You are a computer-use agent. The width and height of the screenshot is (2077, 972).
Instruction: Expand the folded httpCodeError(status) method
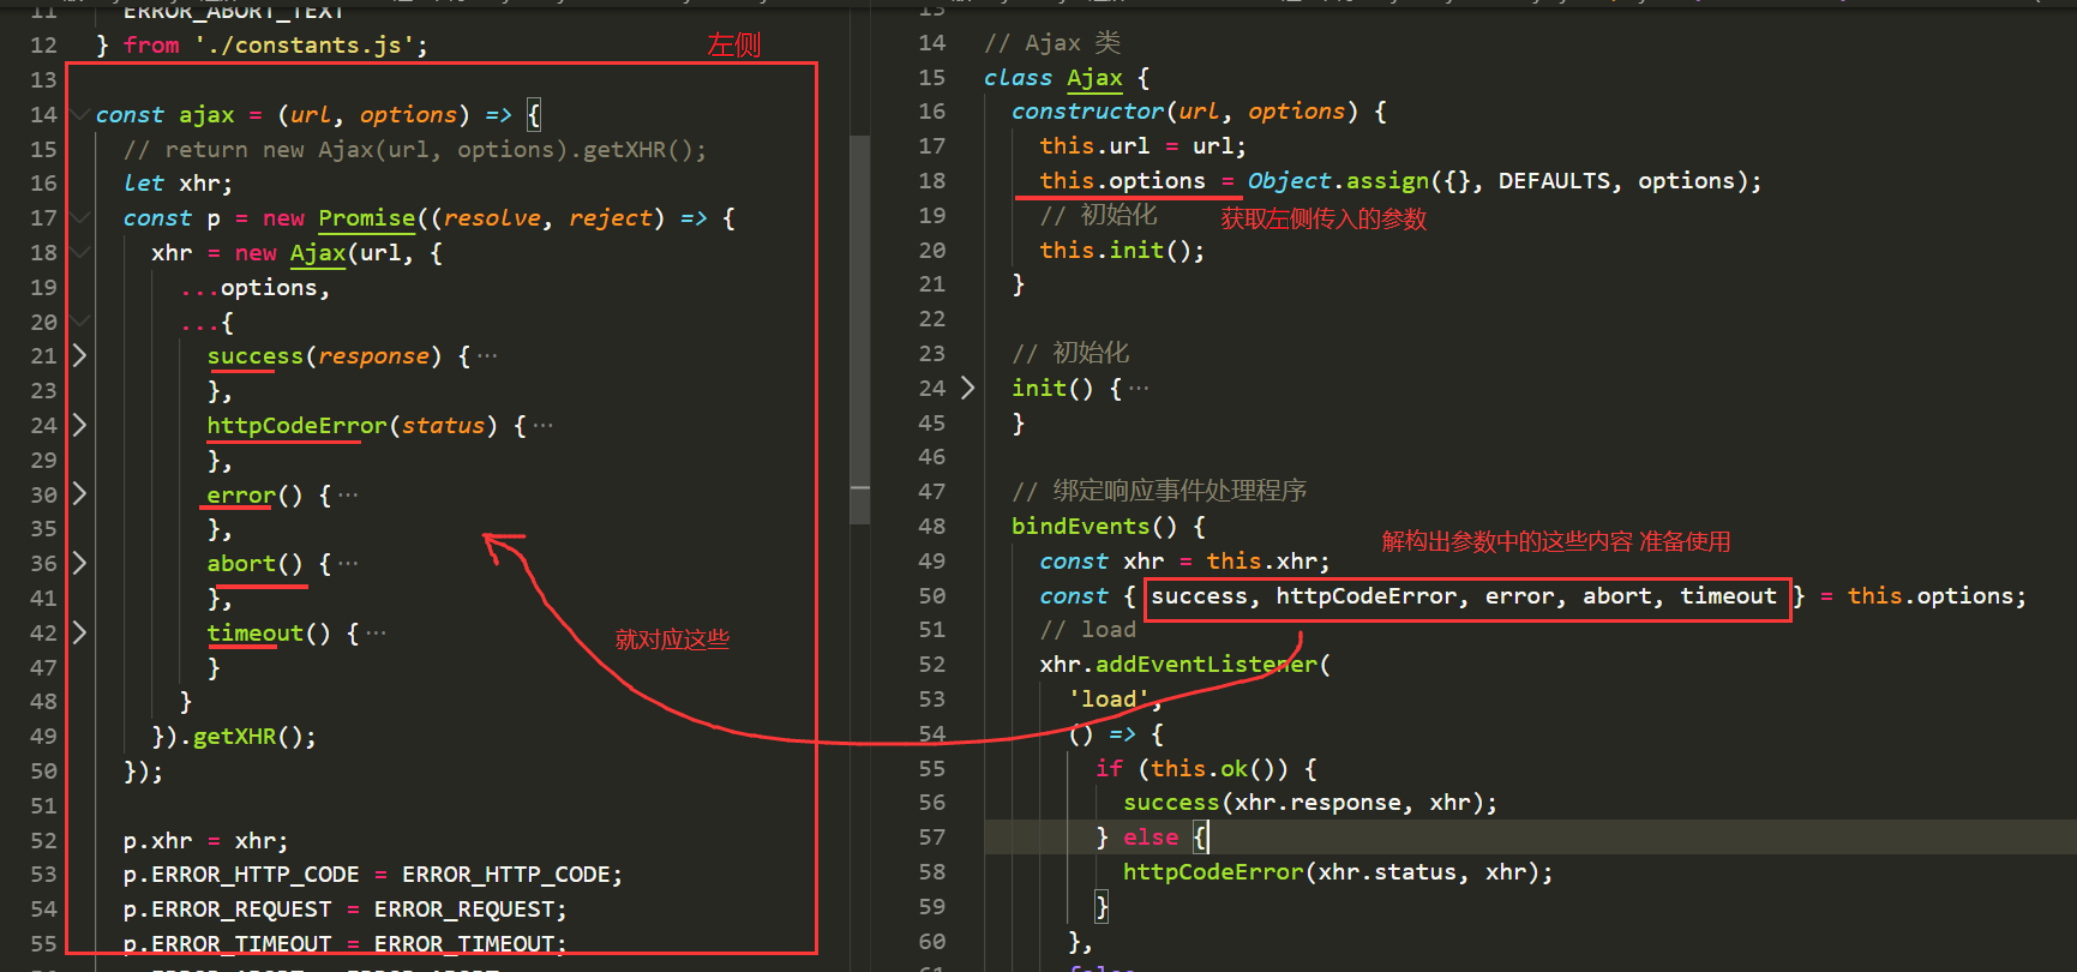click(79, 425)
